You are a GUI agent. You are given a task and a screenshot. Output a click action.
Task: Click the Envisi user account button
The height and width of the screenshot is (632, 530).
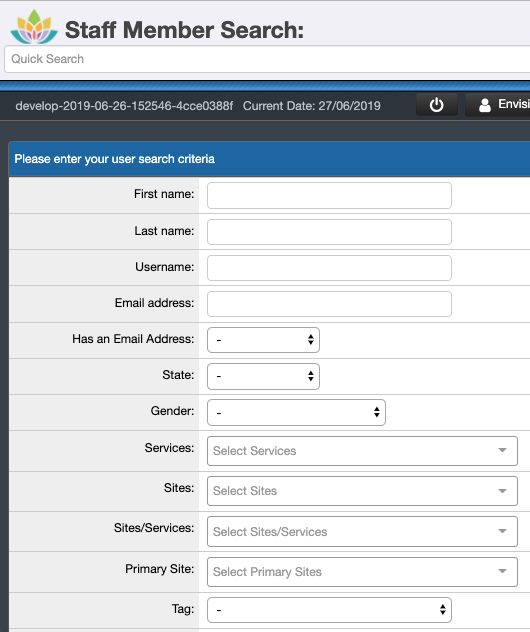pyautogui.click(x=498, y=105)
